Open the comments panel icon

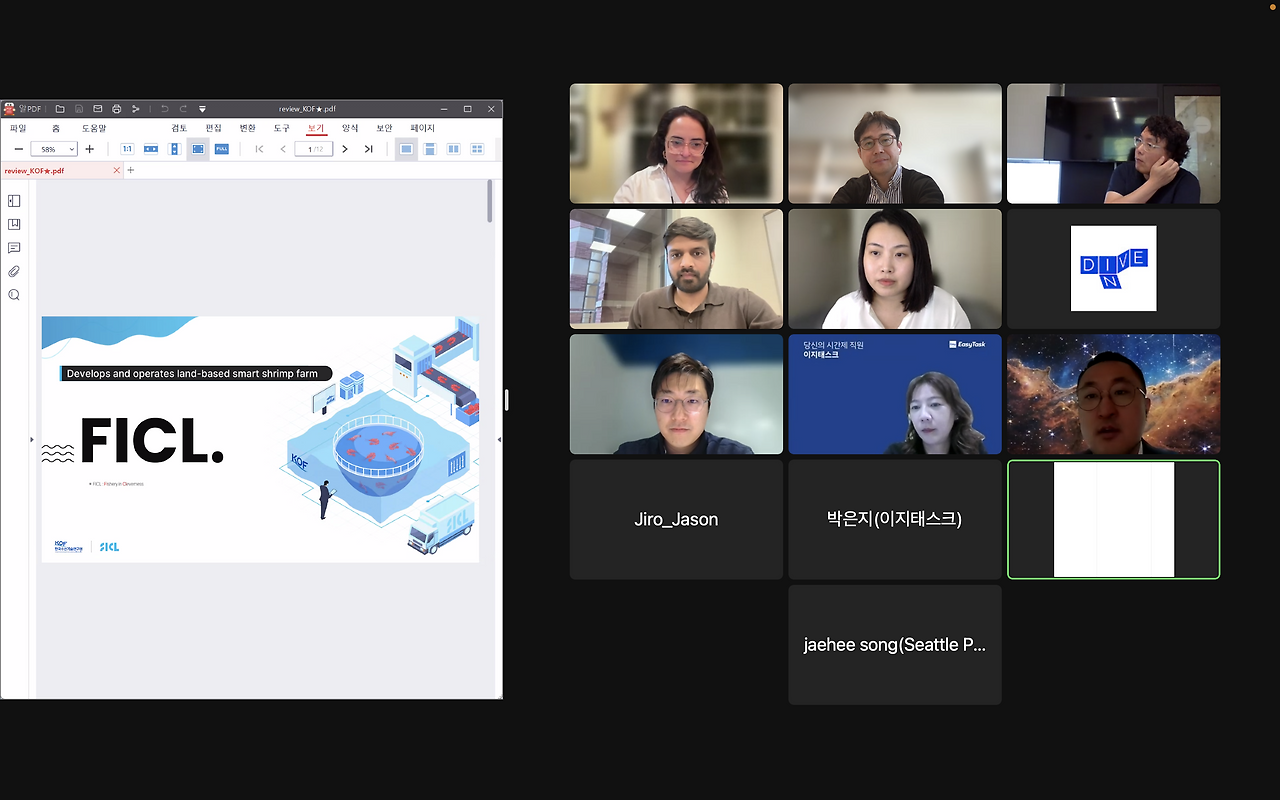(x=14, y=248)
